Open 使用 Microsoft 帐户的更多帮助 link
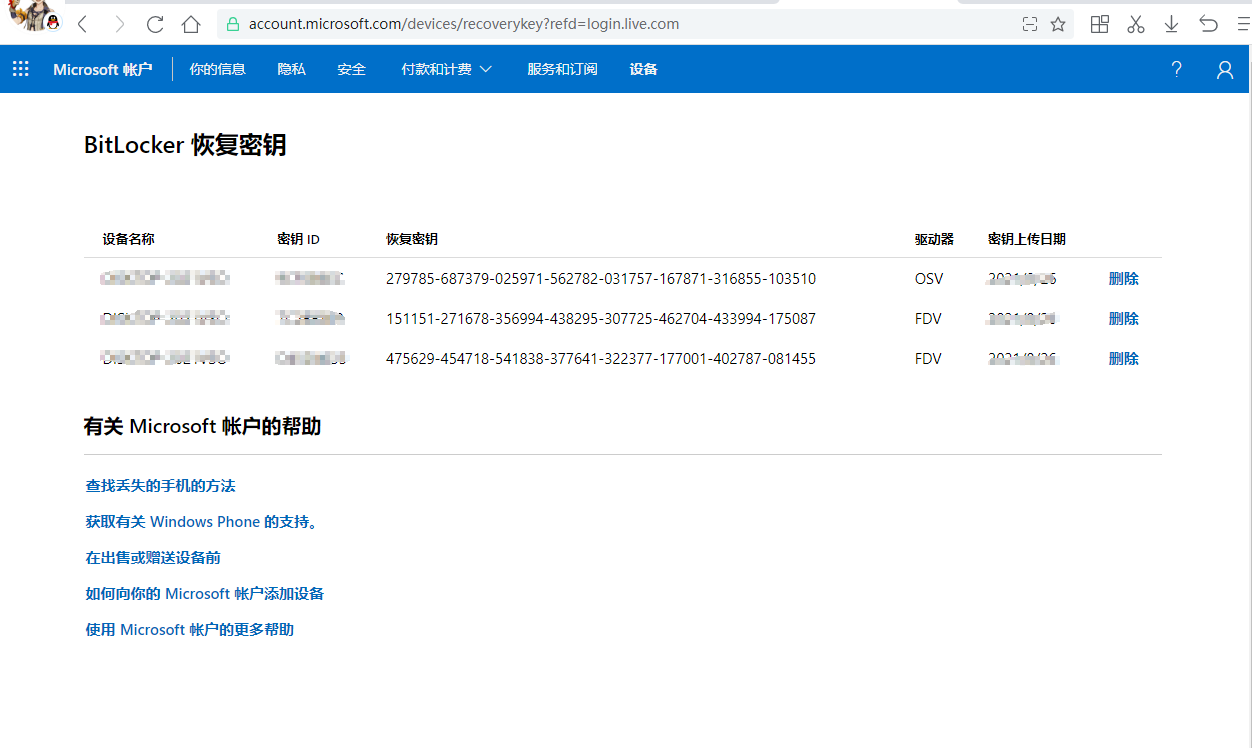The width and height of the screenshot is (1252, 748). (190, 630)
